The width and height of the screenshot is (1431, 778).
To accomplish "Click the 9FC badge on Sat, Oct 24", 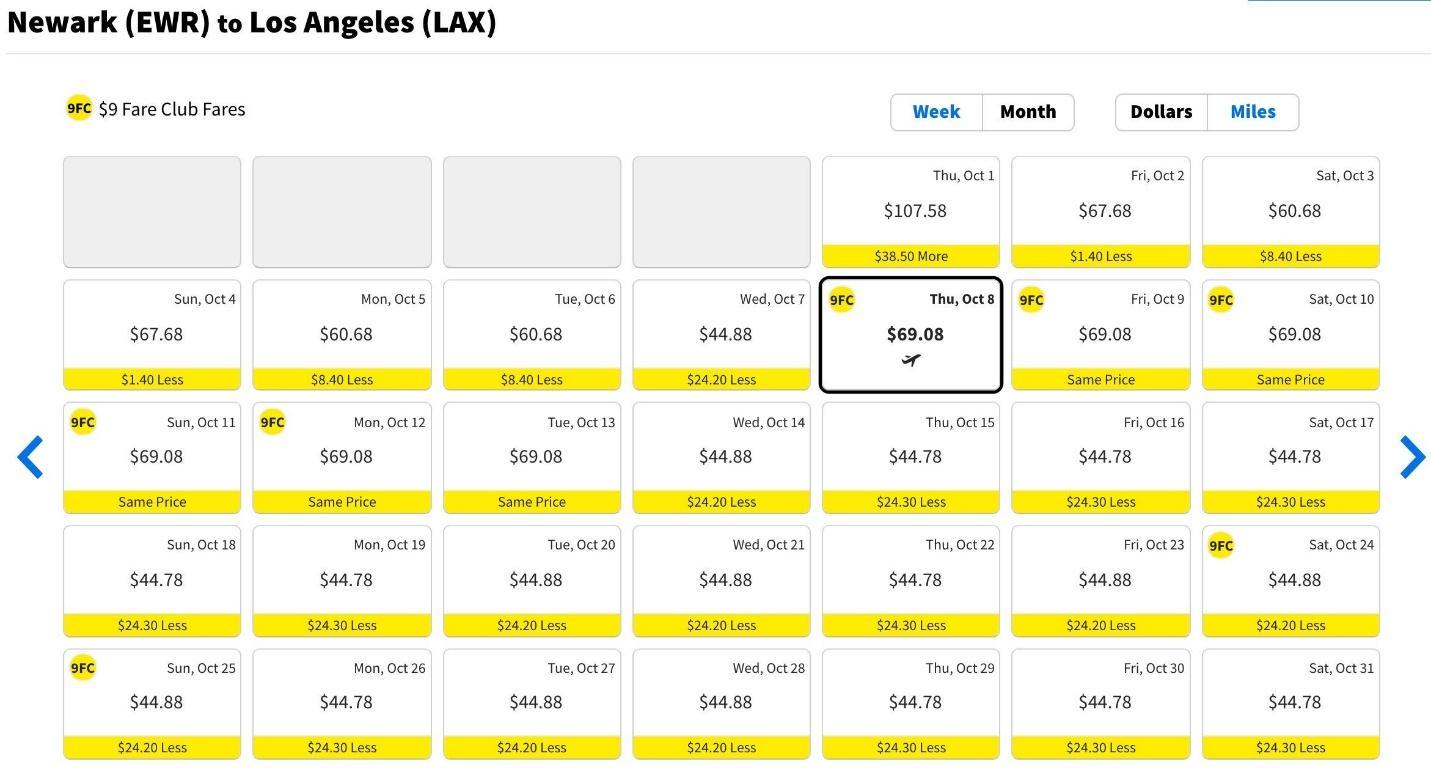I will [1221, 545].
